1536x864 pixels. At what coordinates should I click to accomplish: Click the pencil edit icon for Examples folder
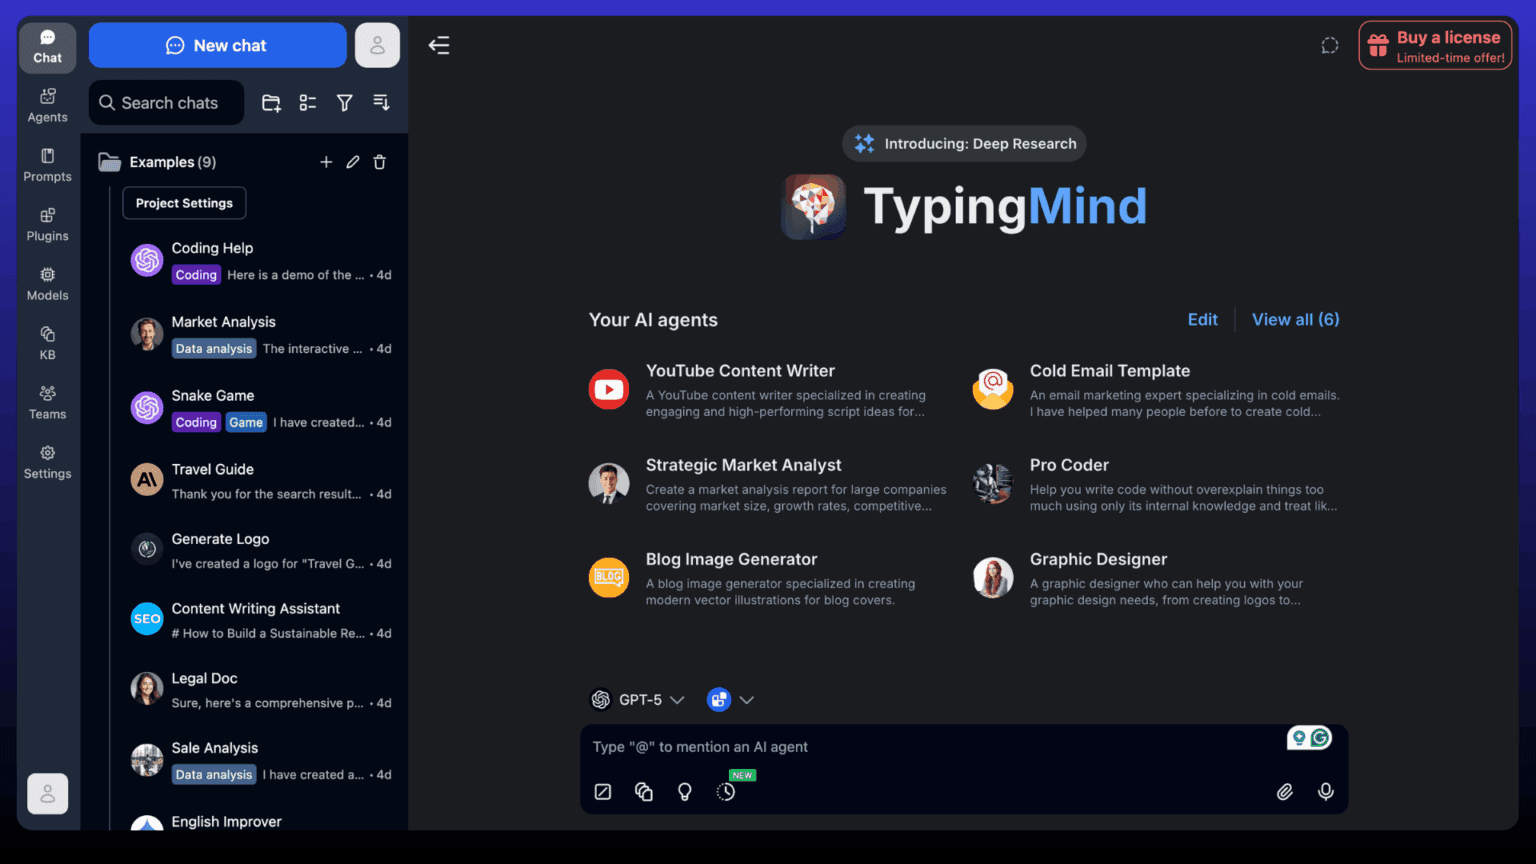click(353, 162)
